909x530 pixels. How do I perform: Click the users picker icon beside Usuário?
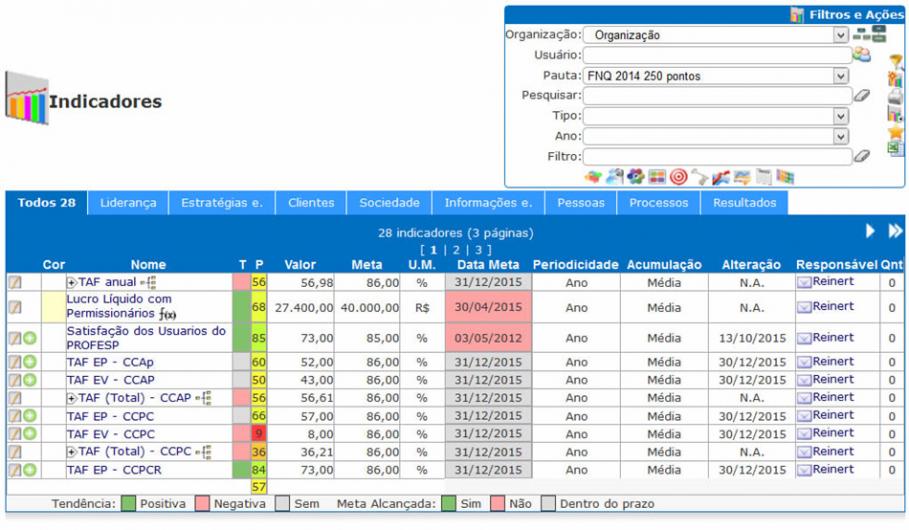[x=861, y=55]
